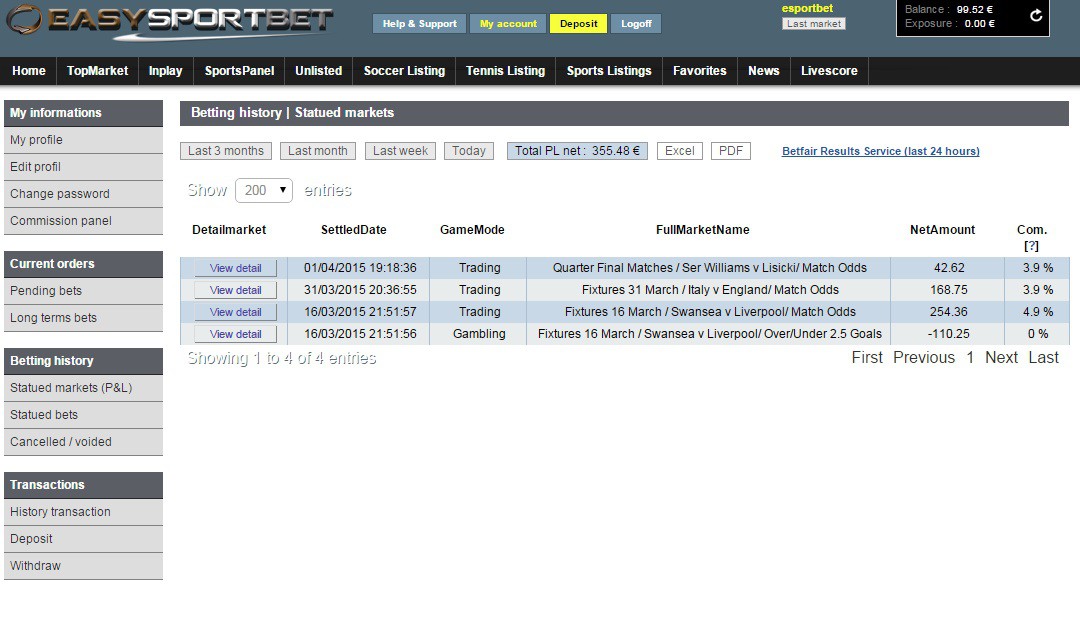Filter history by Today

(469, 151)
